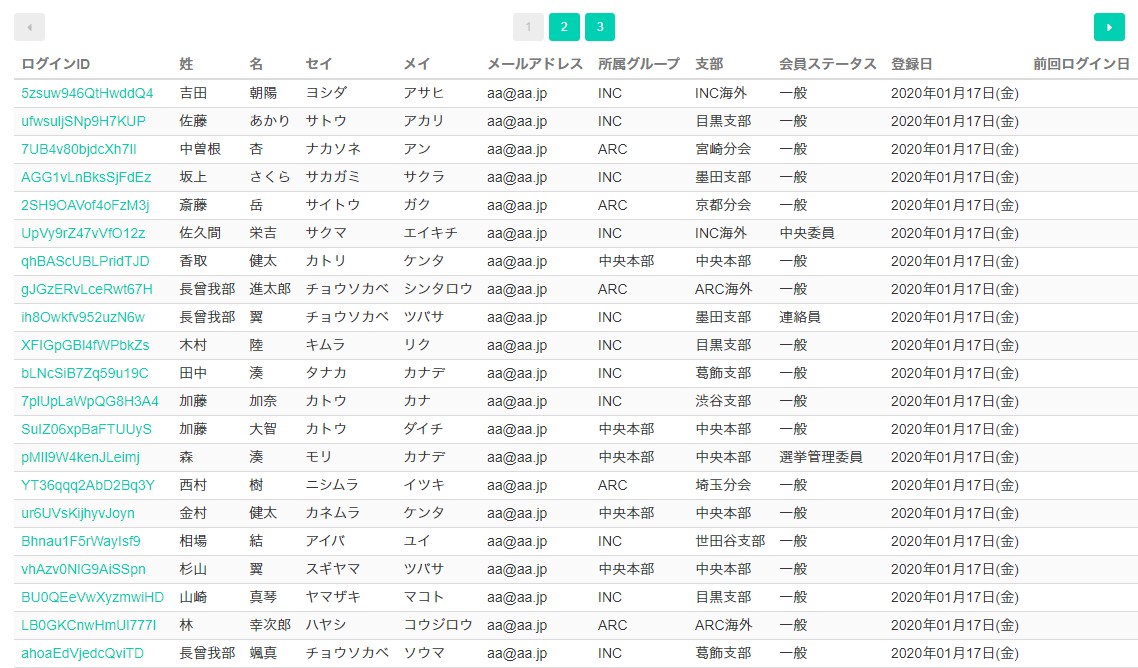Open login ID 7plUpLaWpQG8H3A4

[x=90, y=401]
